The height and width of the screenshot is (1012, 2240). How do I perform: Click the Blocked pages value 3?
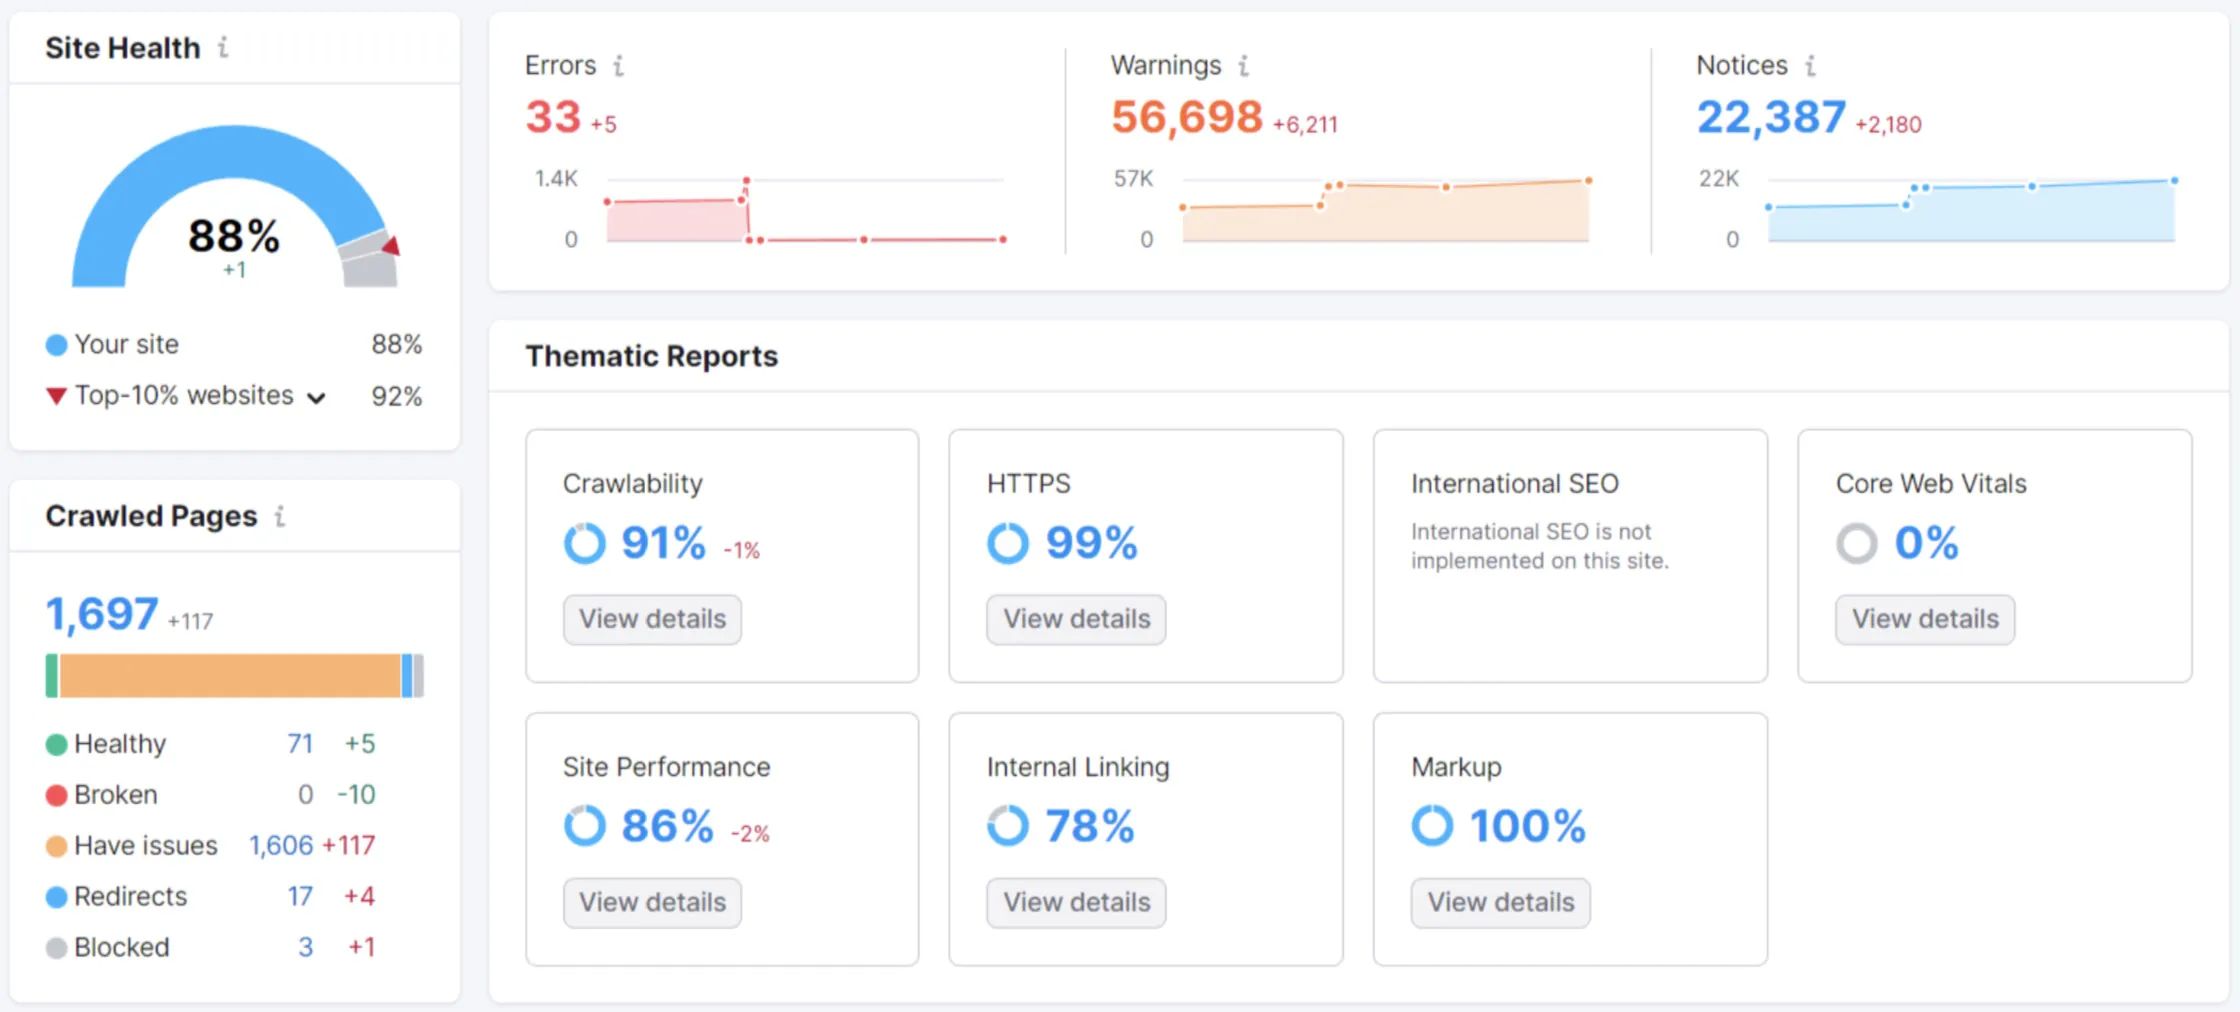(306, 947)
